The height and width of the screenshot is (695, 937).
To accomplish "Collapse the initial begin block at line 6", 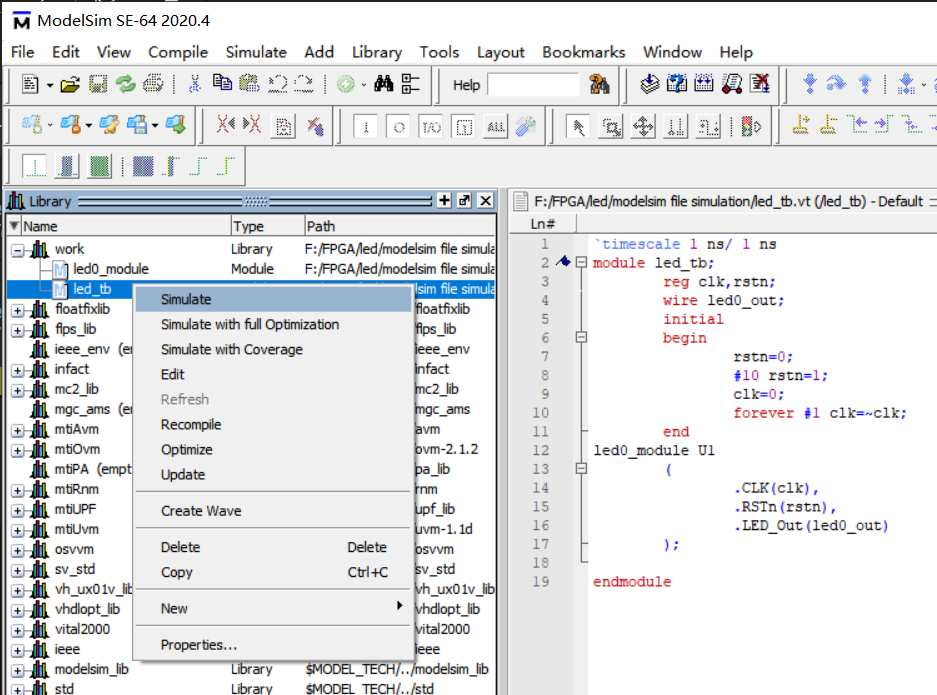I will pyautogui.click(x=580, y=338).
